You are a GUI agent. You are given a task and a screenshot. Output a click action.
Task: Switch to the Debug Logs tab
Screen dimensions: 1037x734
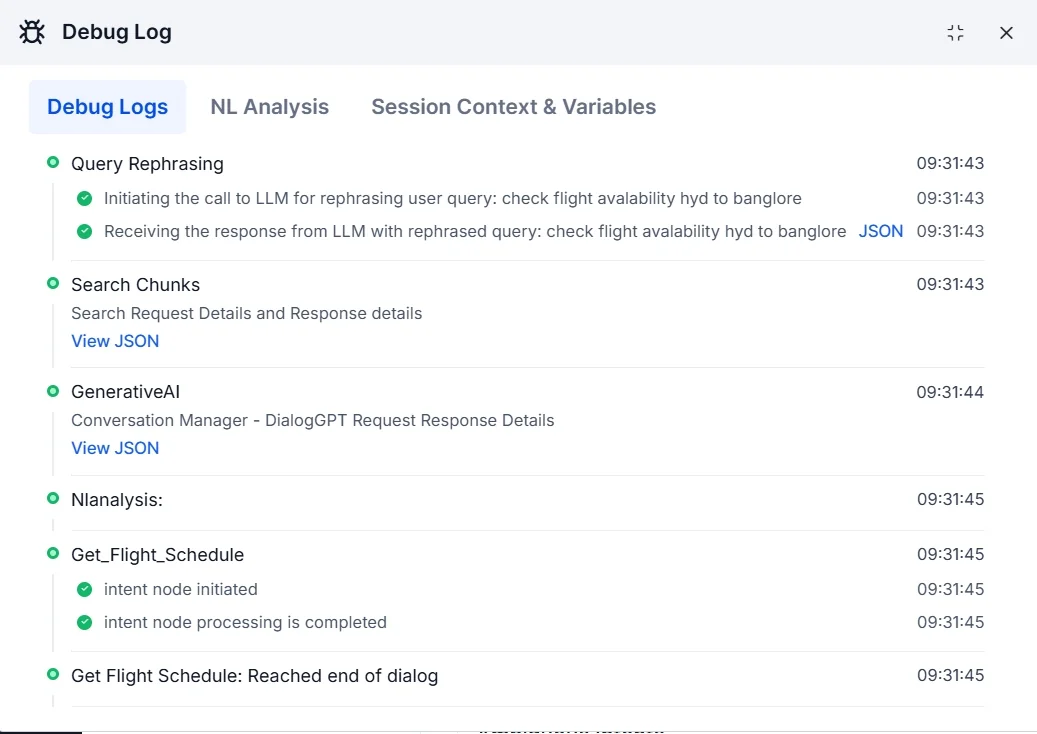[x=107, y=107]
